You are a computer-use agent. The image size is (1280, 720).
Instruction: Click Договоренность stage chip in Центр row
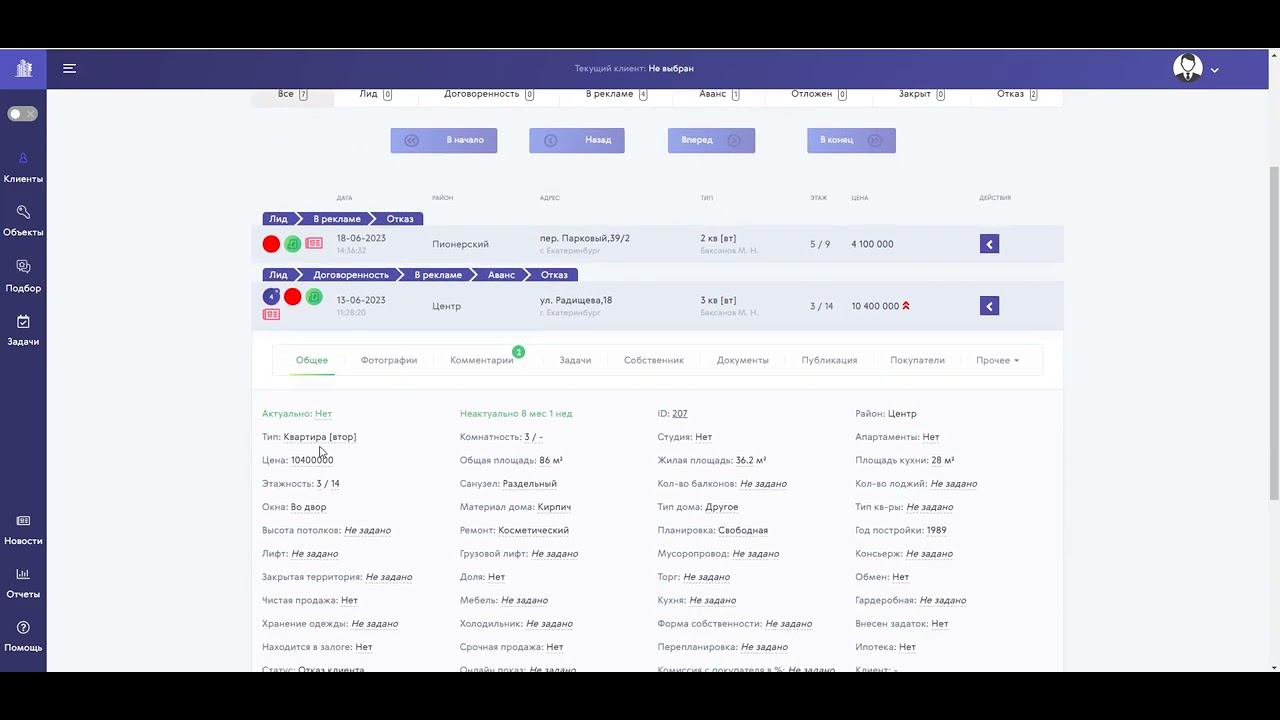tap(351, 275)
